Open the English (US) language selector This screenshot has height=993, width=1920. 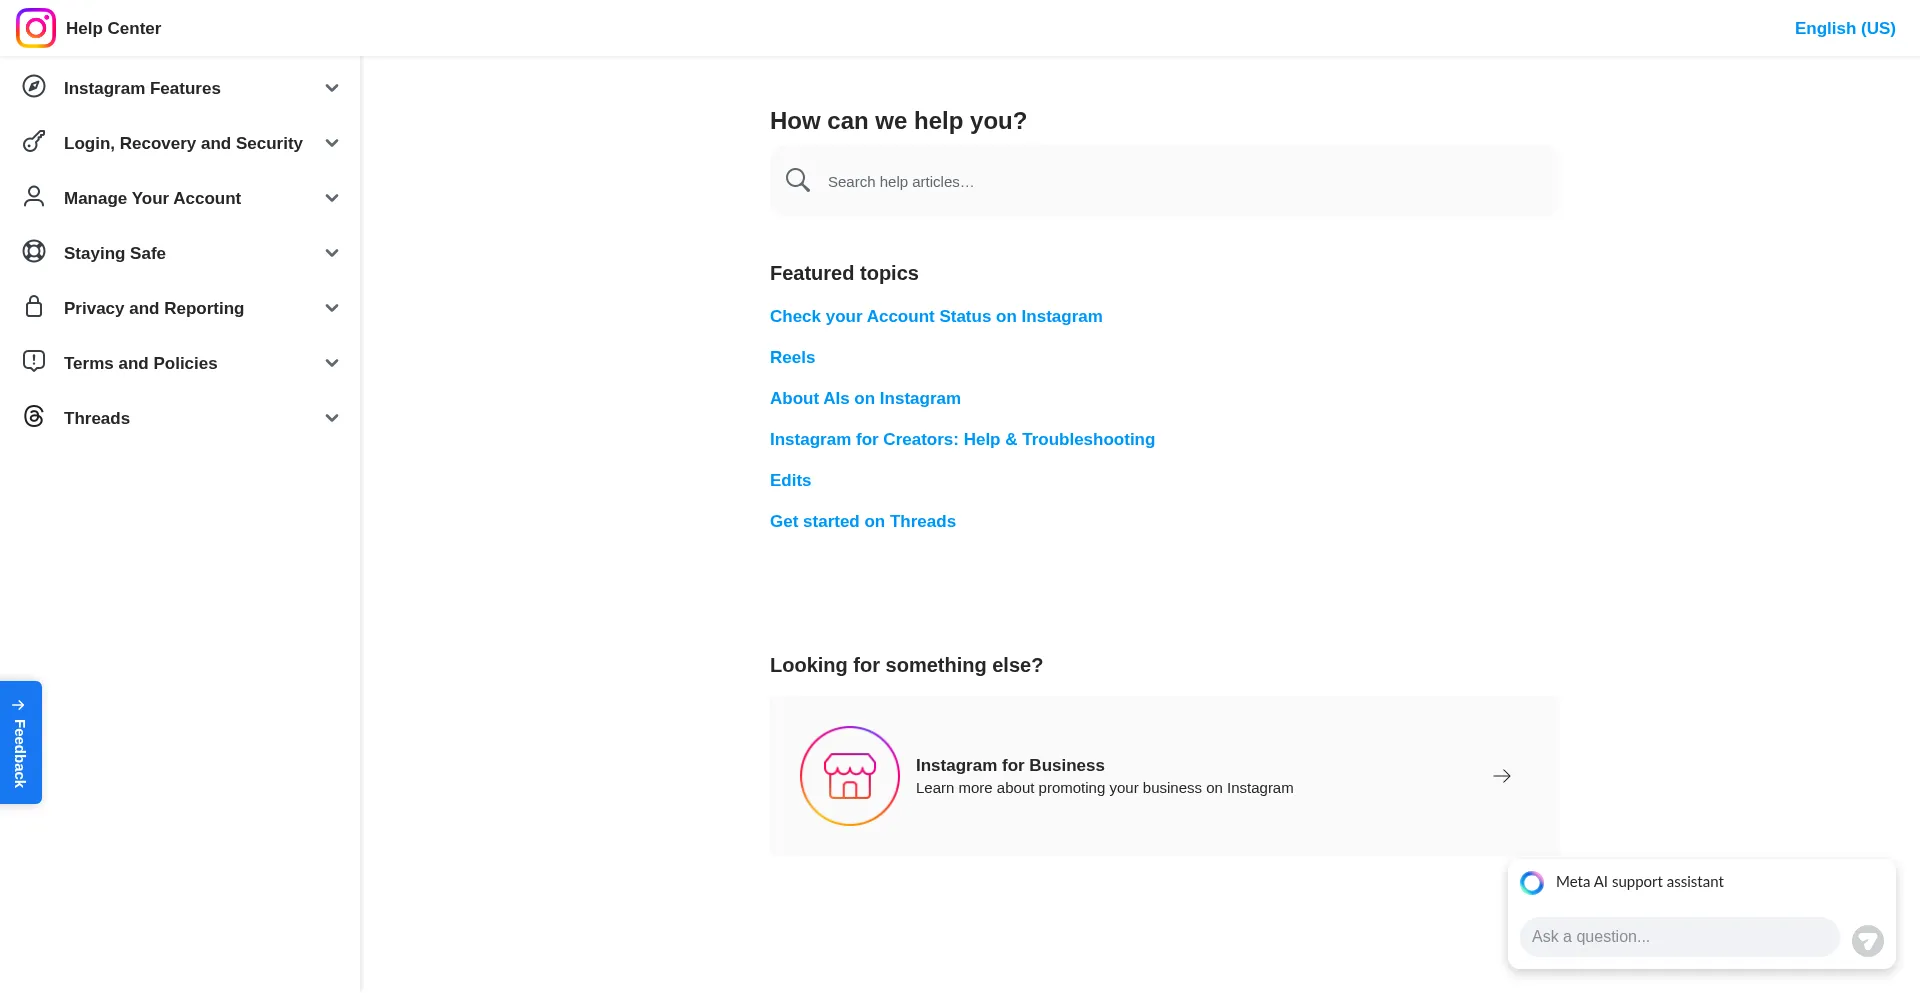(1845, 28)
